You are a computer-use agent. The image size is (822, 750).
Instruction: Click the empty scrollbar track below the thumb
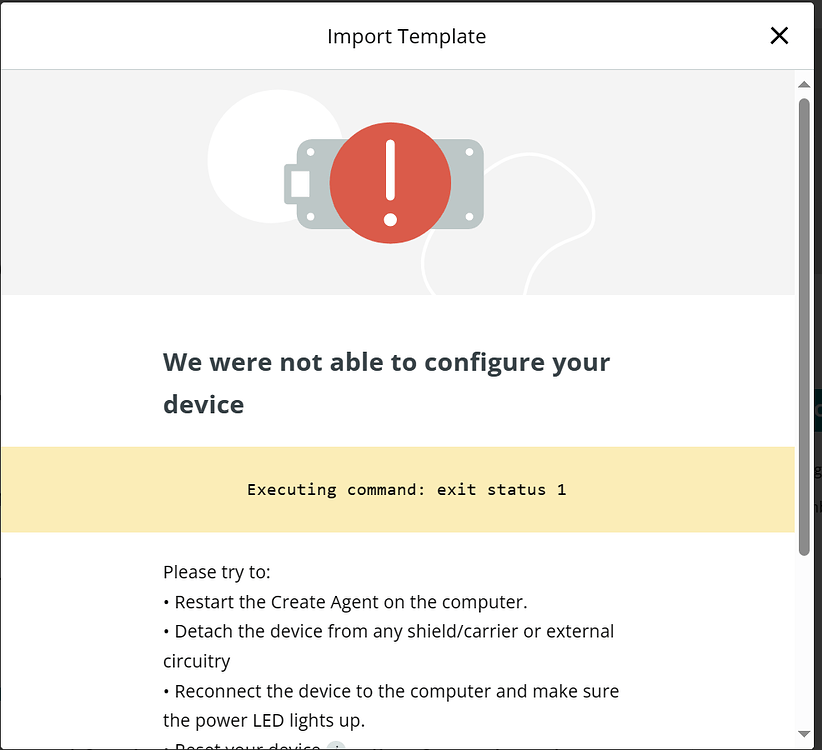pyautogui.click(x=804, y=639)
